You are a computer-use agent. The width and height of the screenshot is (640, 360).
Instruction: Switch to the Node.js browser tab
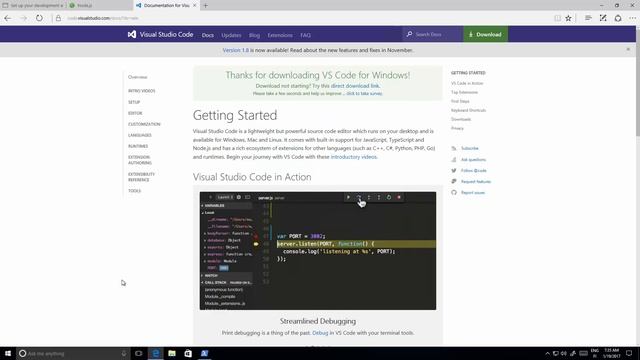click(x=99, y=5)
